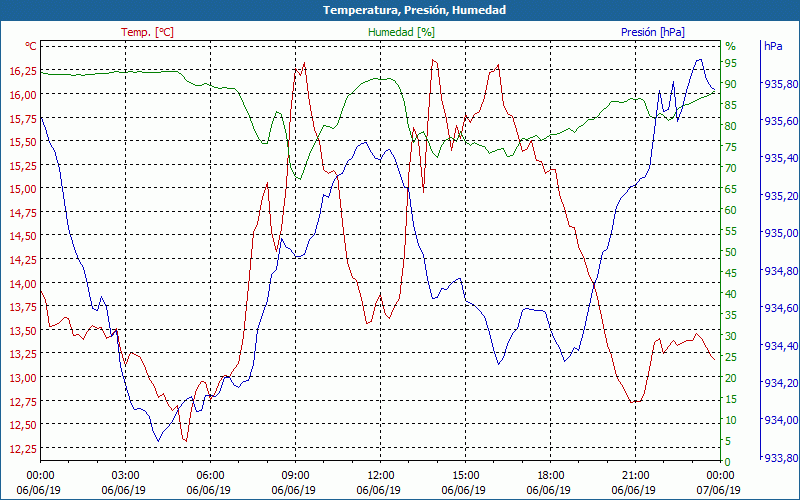Screen dimensions: 800x500
Task: Click pressure axis value 934,20
Action: pyautogui.click(x=781, y=383)
